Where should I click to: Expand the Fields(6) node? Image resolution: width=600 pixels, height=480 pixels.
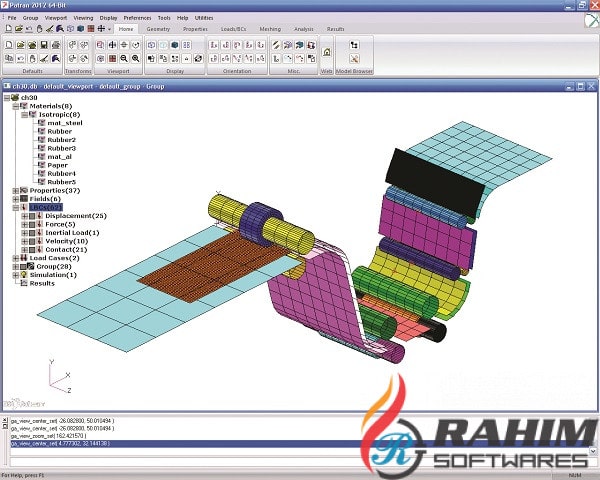click(16, 199)
